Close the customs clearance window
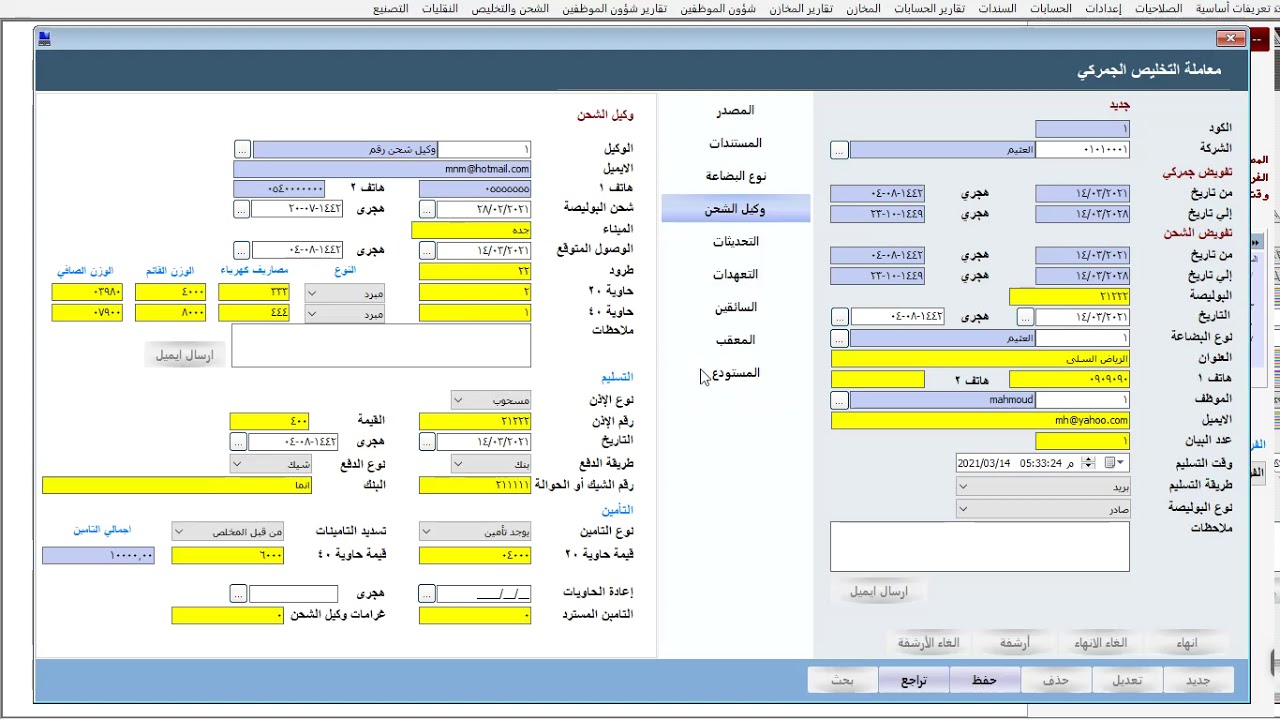 [x=1230, y=39]
